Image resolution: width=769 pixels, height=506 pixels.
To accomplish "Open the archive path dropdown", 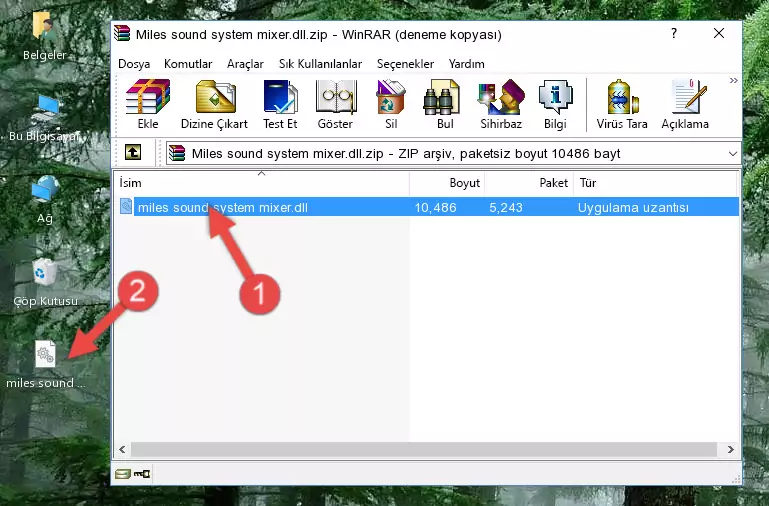I will point(733,153).
